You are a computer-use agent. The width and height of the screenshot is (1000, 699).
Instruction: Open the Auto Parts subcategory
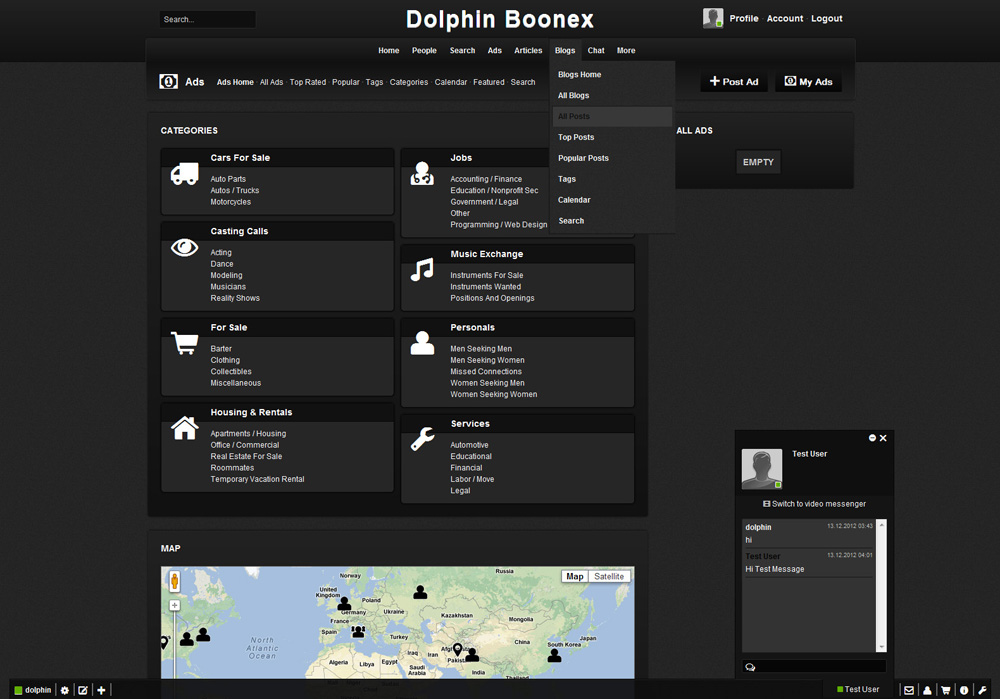[x=228, y=179]
